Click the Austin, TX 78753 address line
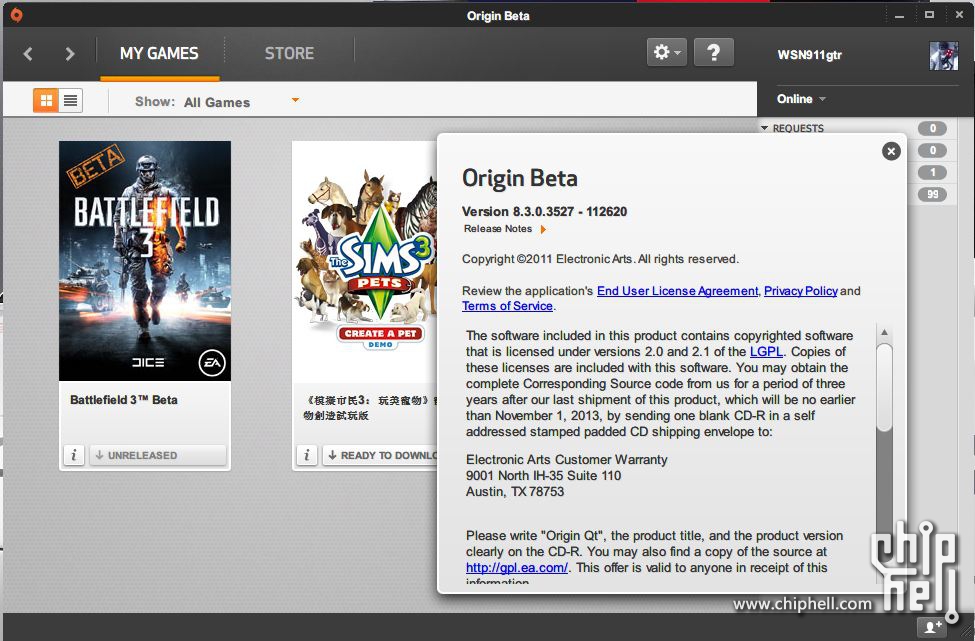Viewport: 975px width, 641px height. (515, 491)
